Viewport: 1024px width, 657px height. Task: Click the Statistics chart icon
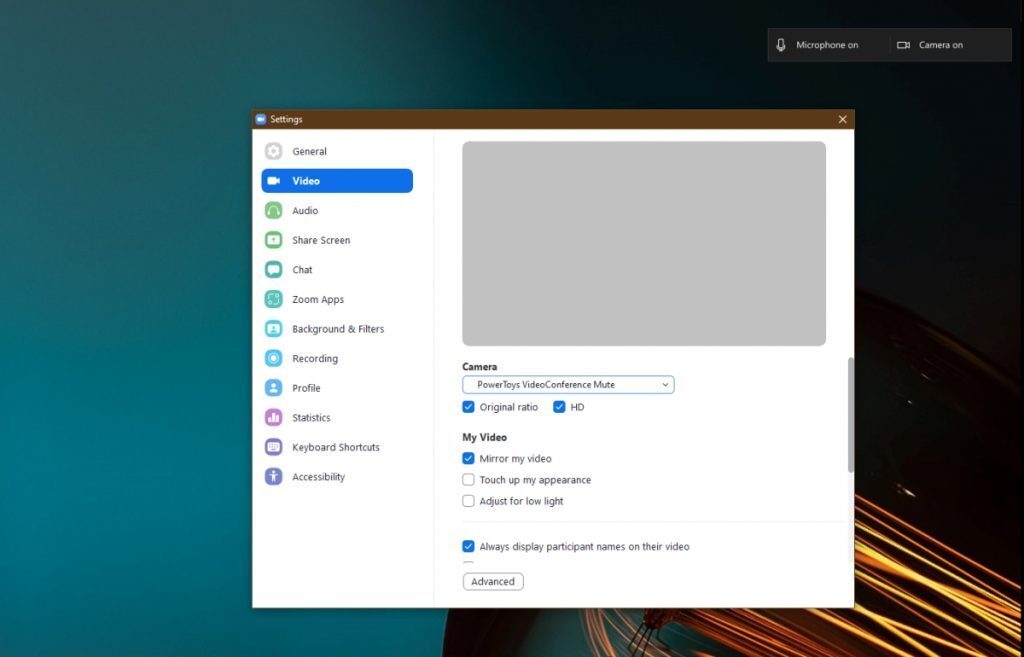(x=273, y=417)
